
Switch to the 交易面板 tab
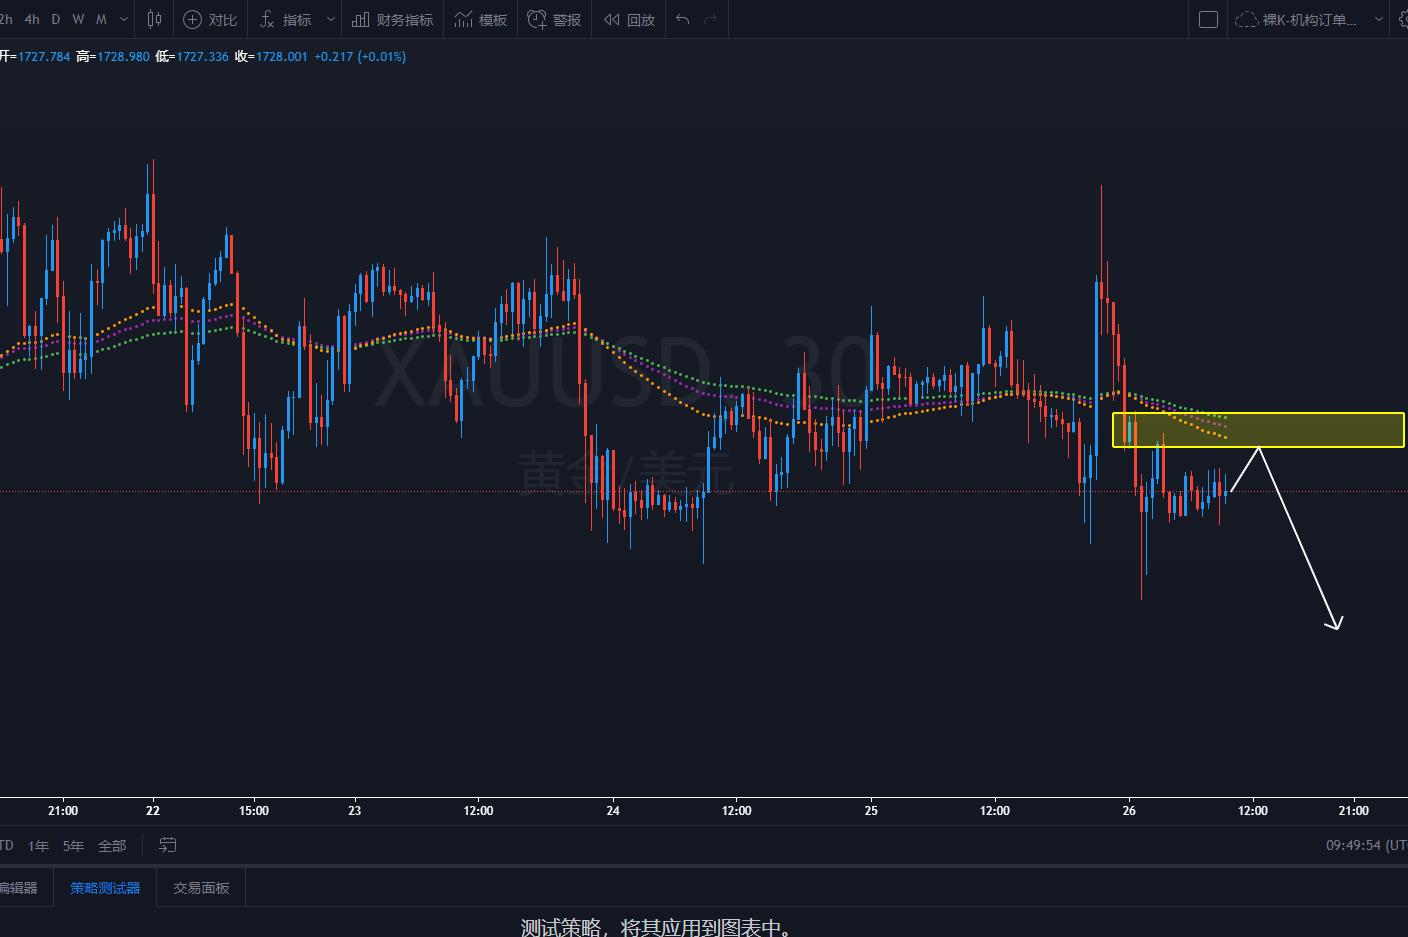(x=201, y=888)
